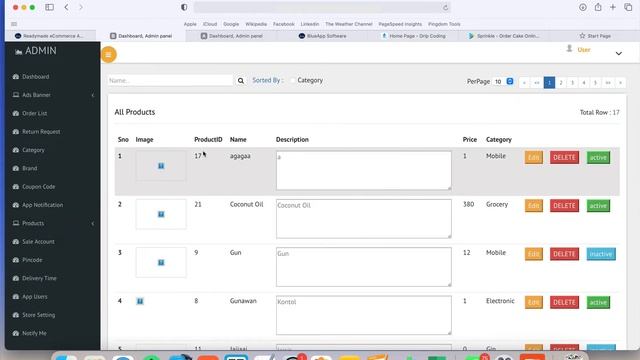The height and width of the screenshot is (360, 640).
Task: Switch to Readymade eCommerce tab
Action: [x=49, y=36]
